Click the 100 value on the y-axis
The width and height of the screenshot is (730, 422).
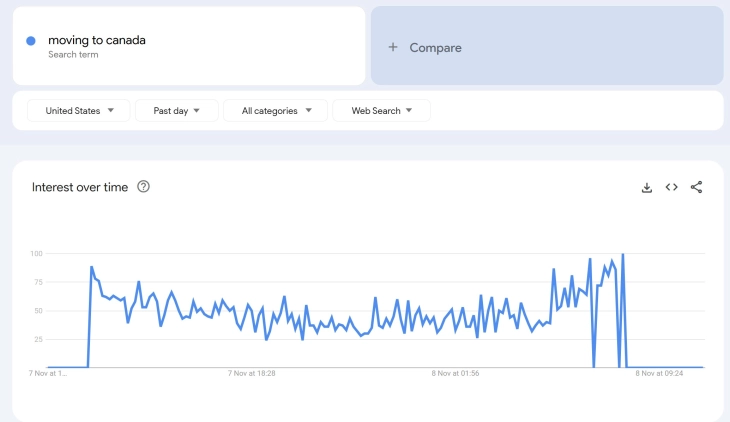click(35, 254)
